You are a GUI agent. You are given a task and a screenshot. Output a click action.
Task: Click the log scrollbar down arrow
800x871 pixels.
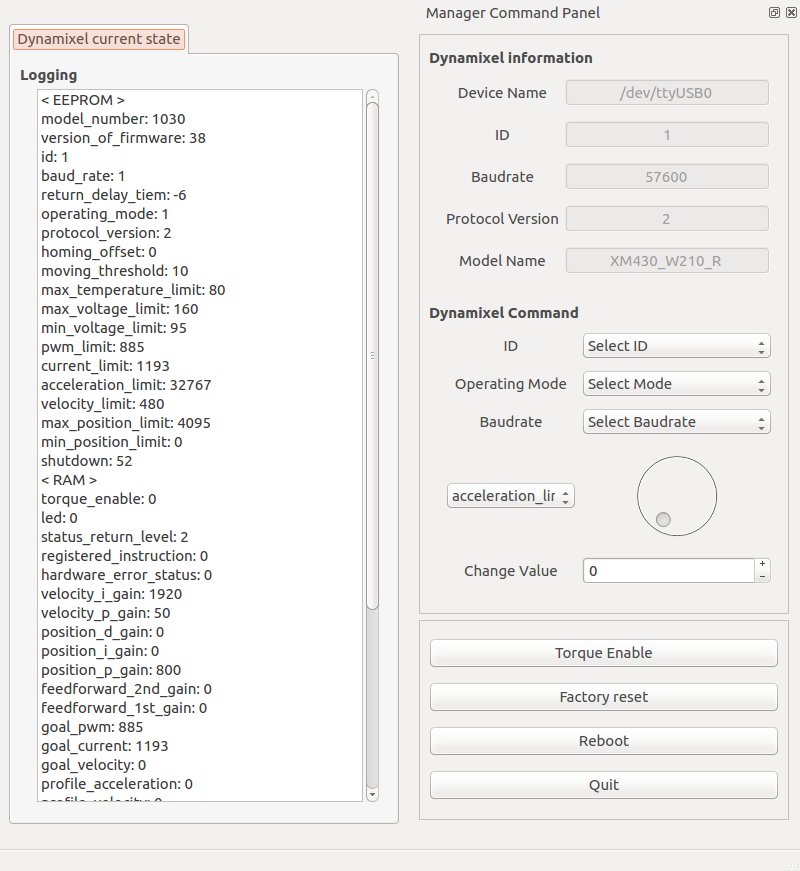click(x=372, y=792)
